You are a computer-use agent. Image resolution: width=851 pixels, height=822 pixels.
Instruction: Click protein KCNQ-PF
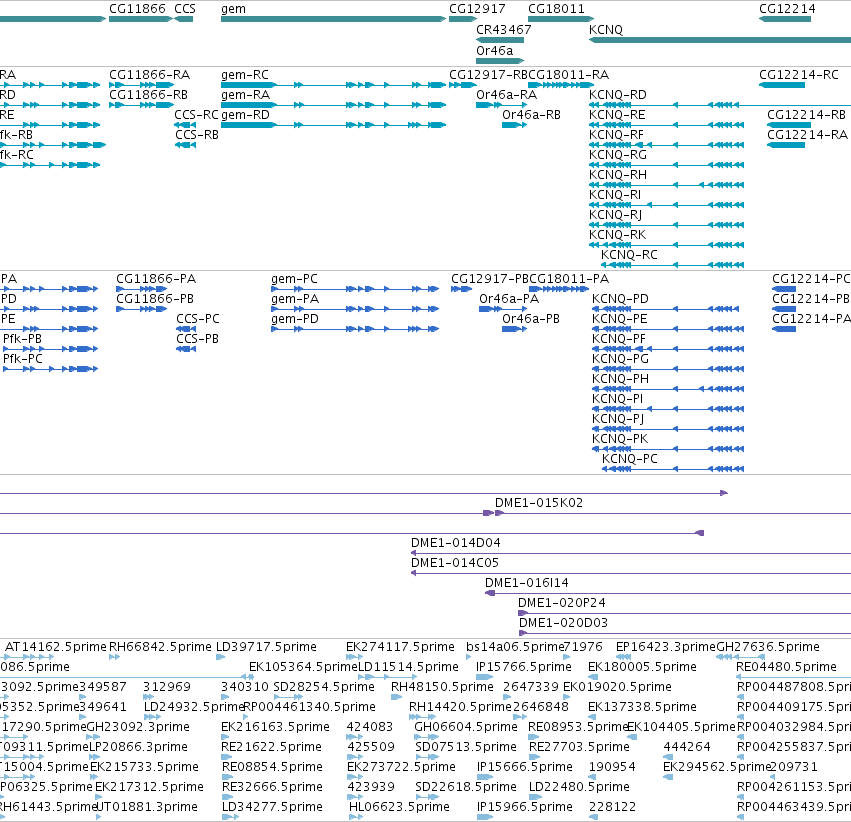click(668, 349)
